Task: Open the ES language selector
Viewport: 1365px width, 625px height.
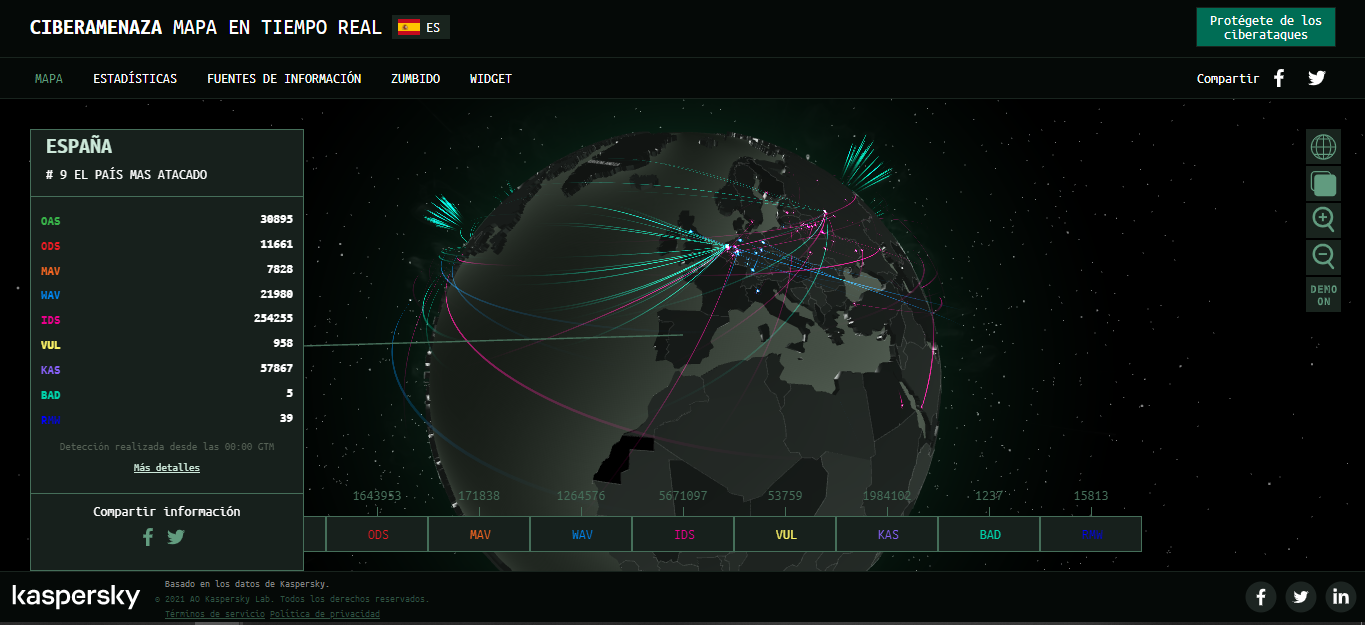Action: click(x=421, y=27)
